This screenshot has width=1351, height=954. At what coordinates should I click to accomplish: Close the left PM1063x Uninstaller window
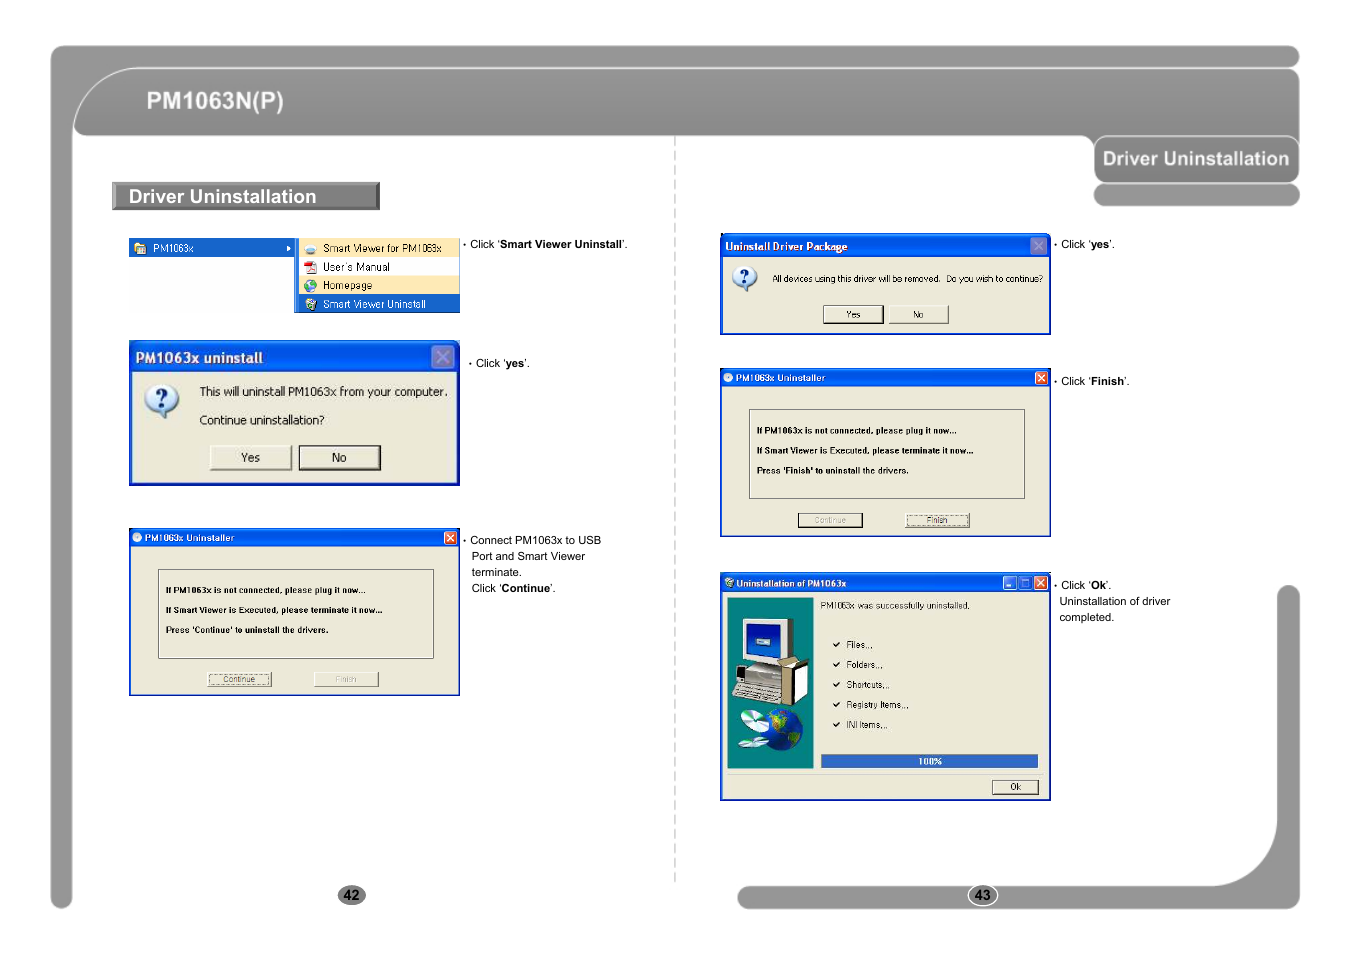450,538
